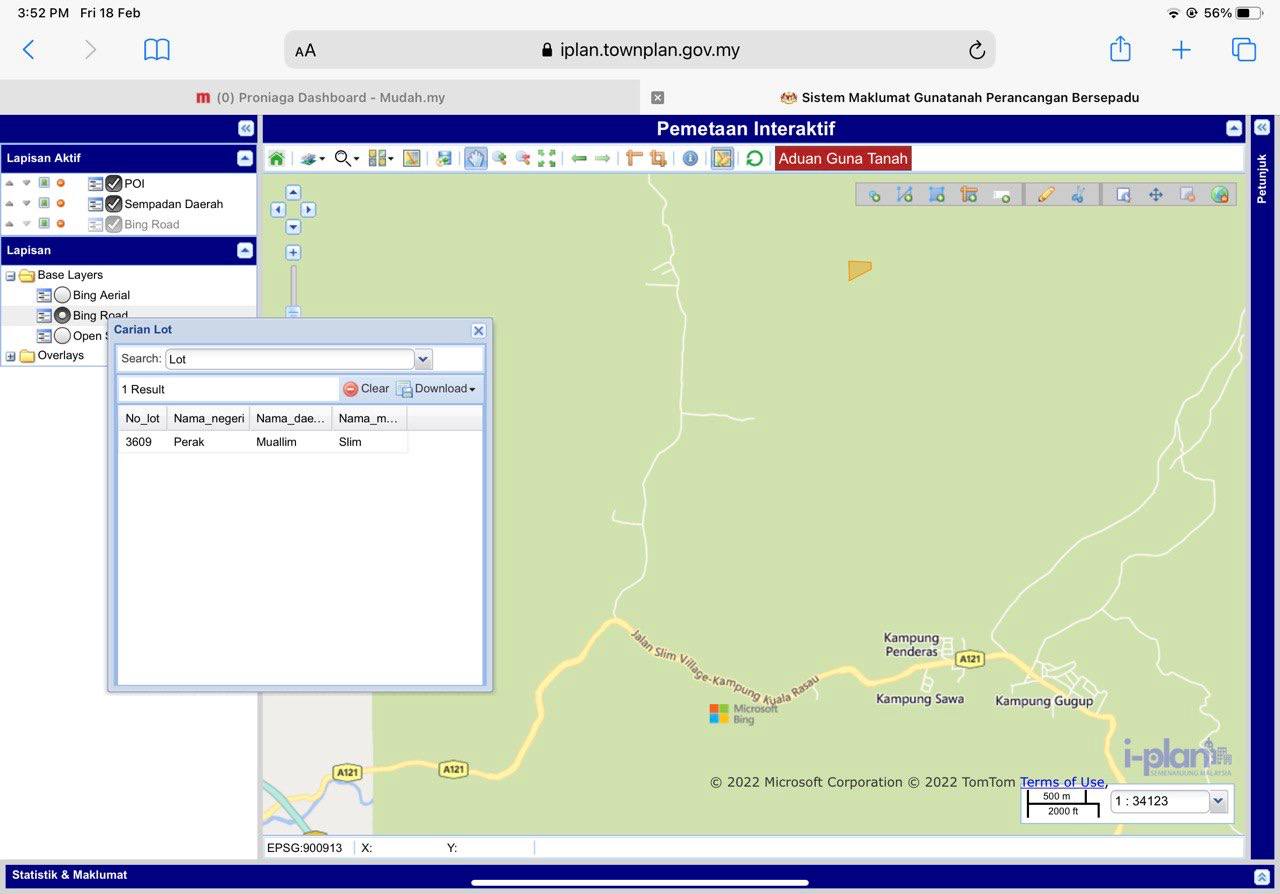1280x894 pixels.
Task: Switch to the Proniaga Dashboard tab
Action: (320, 98)
